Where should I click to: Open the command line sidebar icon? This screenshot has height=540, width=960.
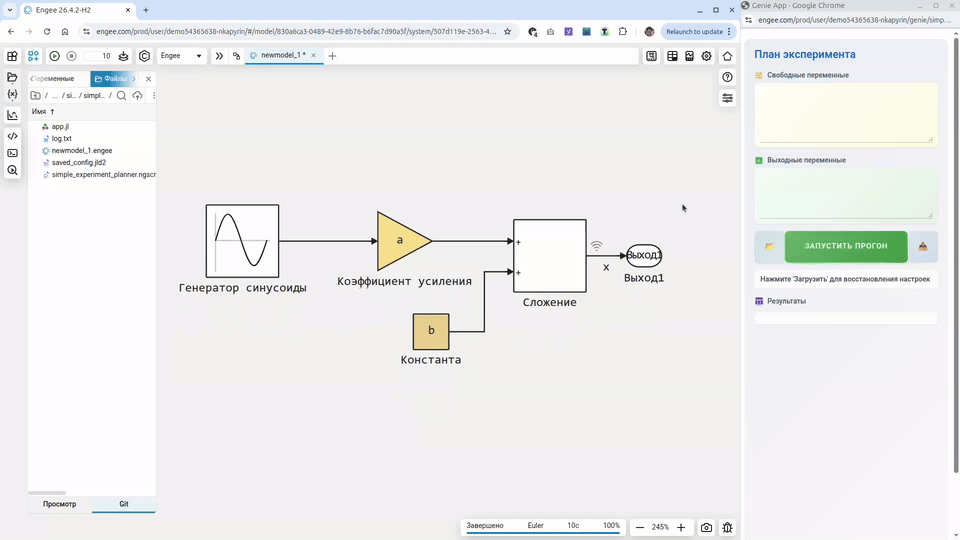[x=12, y=153]
